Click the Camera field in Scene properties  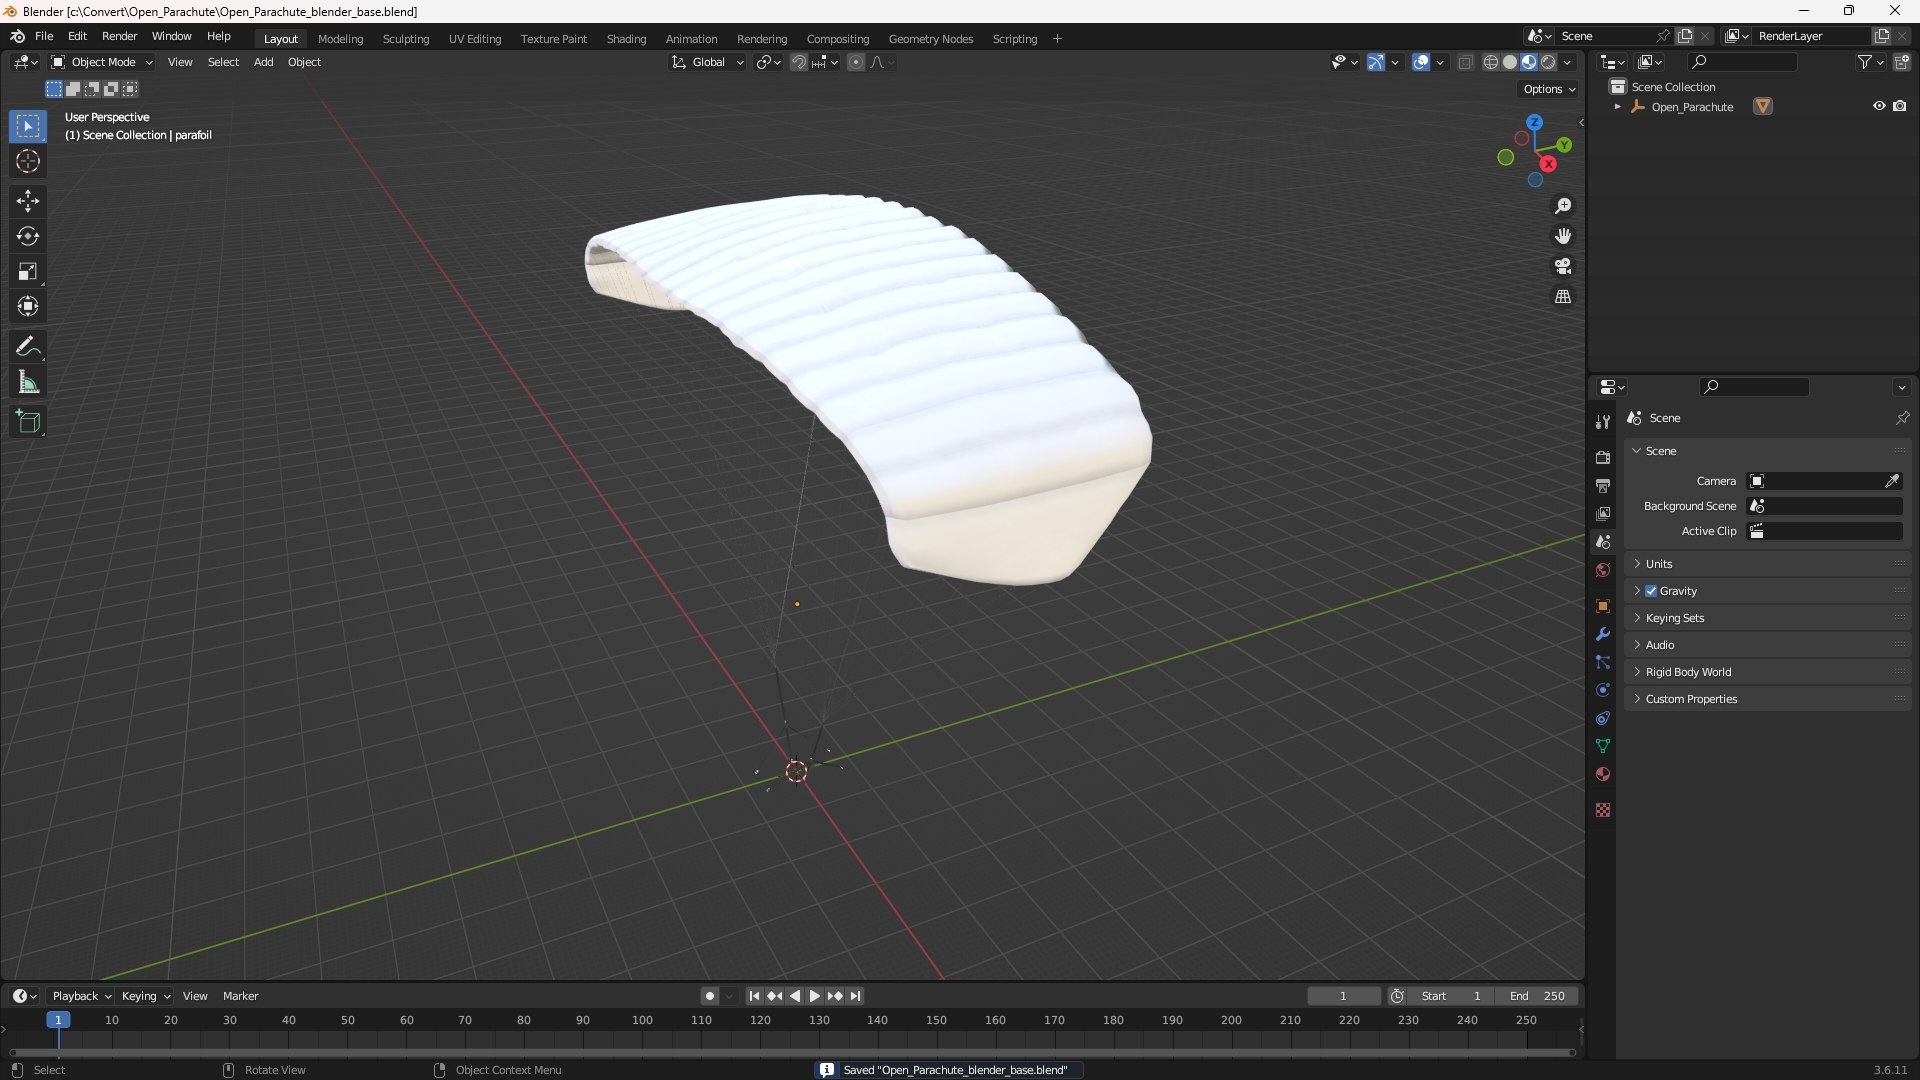click(x=1824, y=481)
